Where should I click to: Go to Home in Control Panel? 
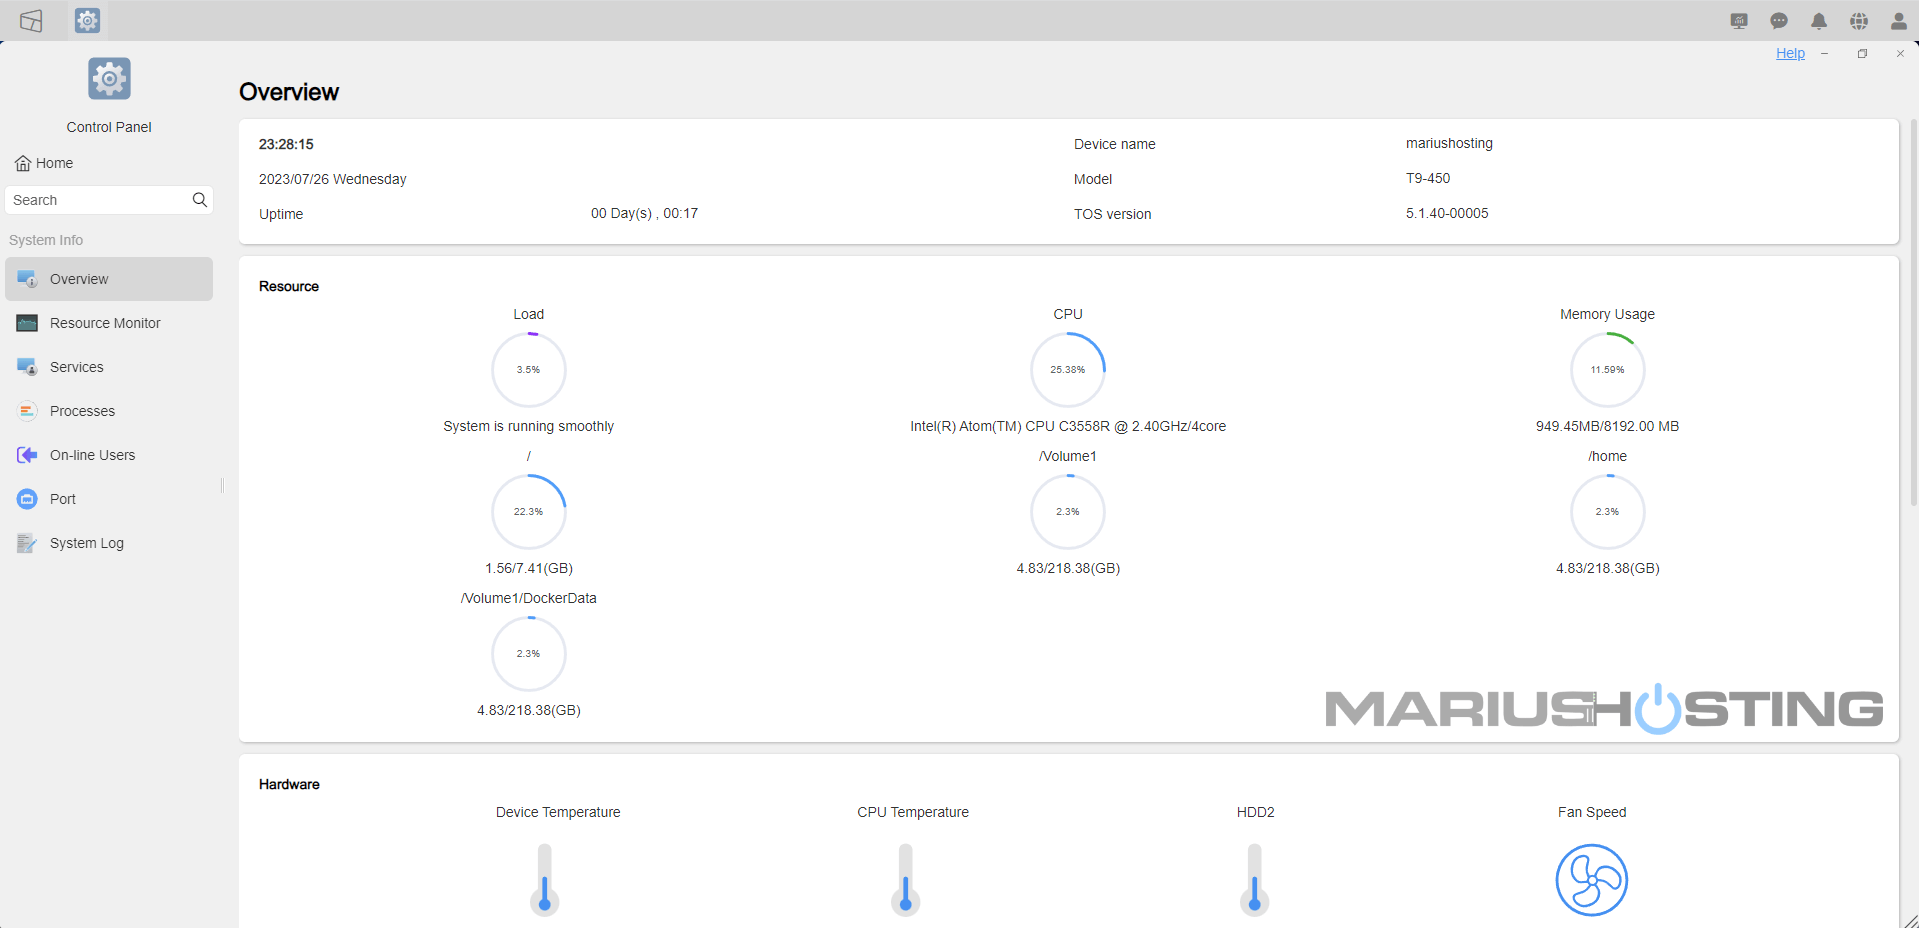[x=44, y=163]
